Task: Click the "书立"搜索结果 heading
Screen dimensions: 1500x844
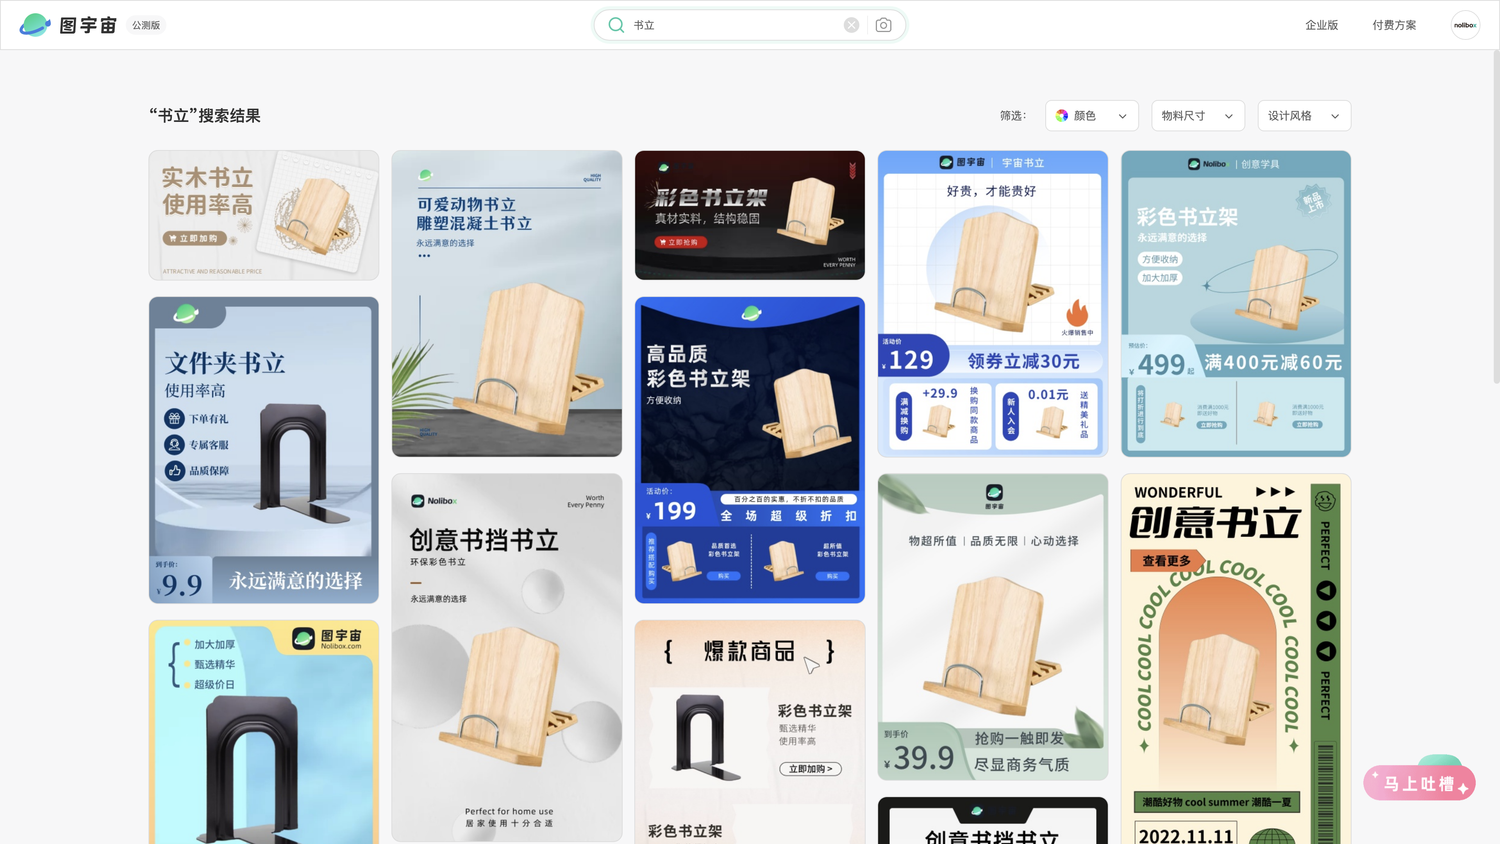Action: [205, 116]
